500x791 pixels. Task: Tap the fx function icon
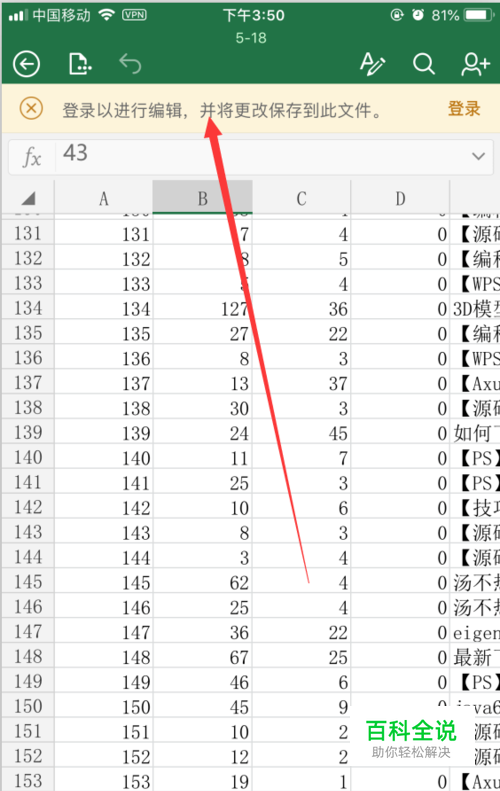tap(32, 157)
